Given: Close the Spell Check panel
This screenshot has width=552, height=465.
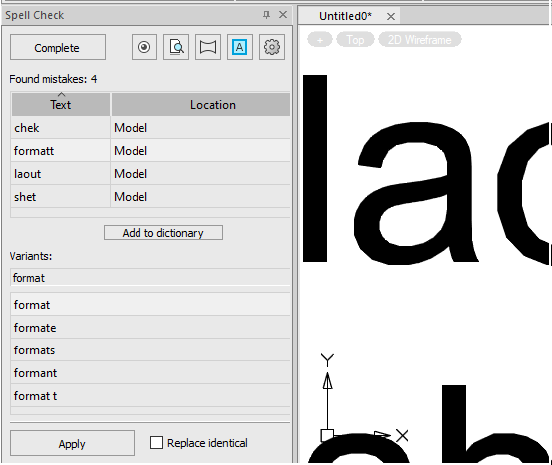Looking at the screenshot, I should [x=283, y=15].
